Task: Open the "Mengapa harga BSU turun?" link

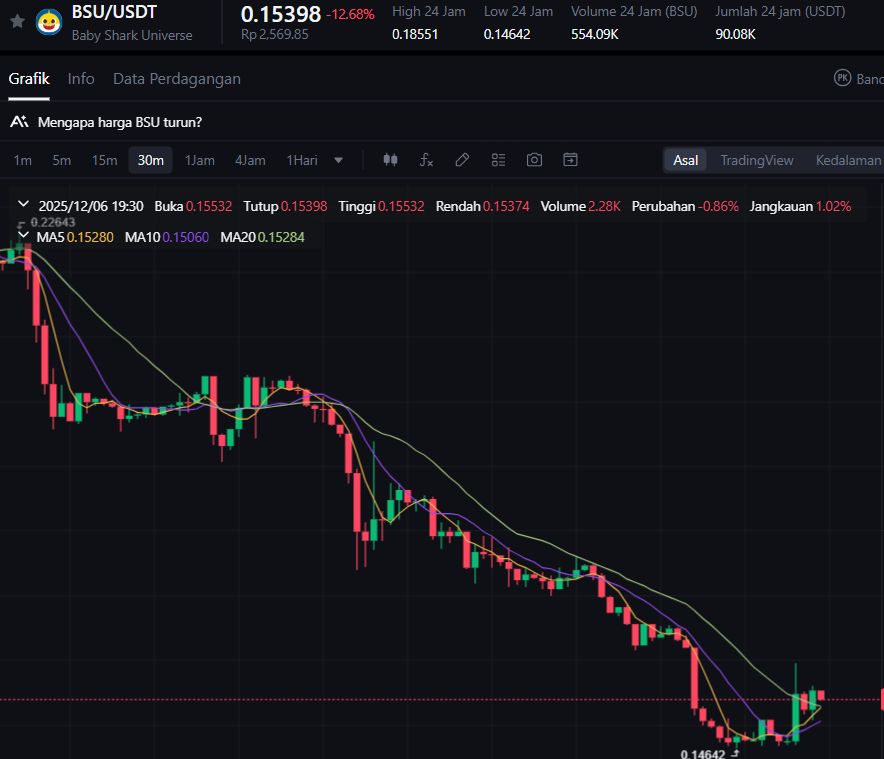Action: coord(119,122)
